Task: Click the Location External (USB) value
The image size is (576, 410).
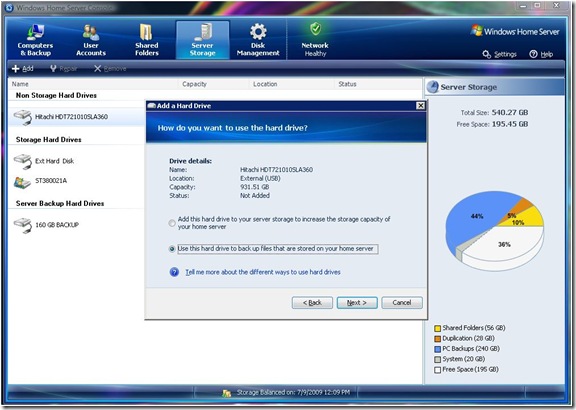Action: coord(260,179)
